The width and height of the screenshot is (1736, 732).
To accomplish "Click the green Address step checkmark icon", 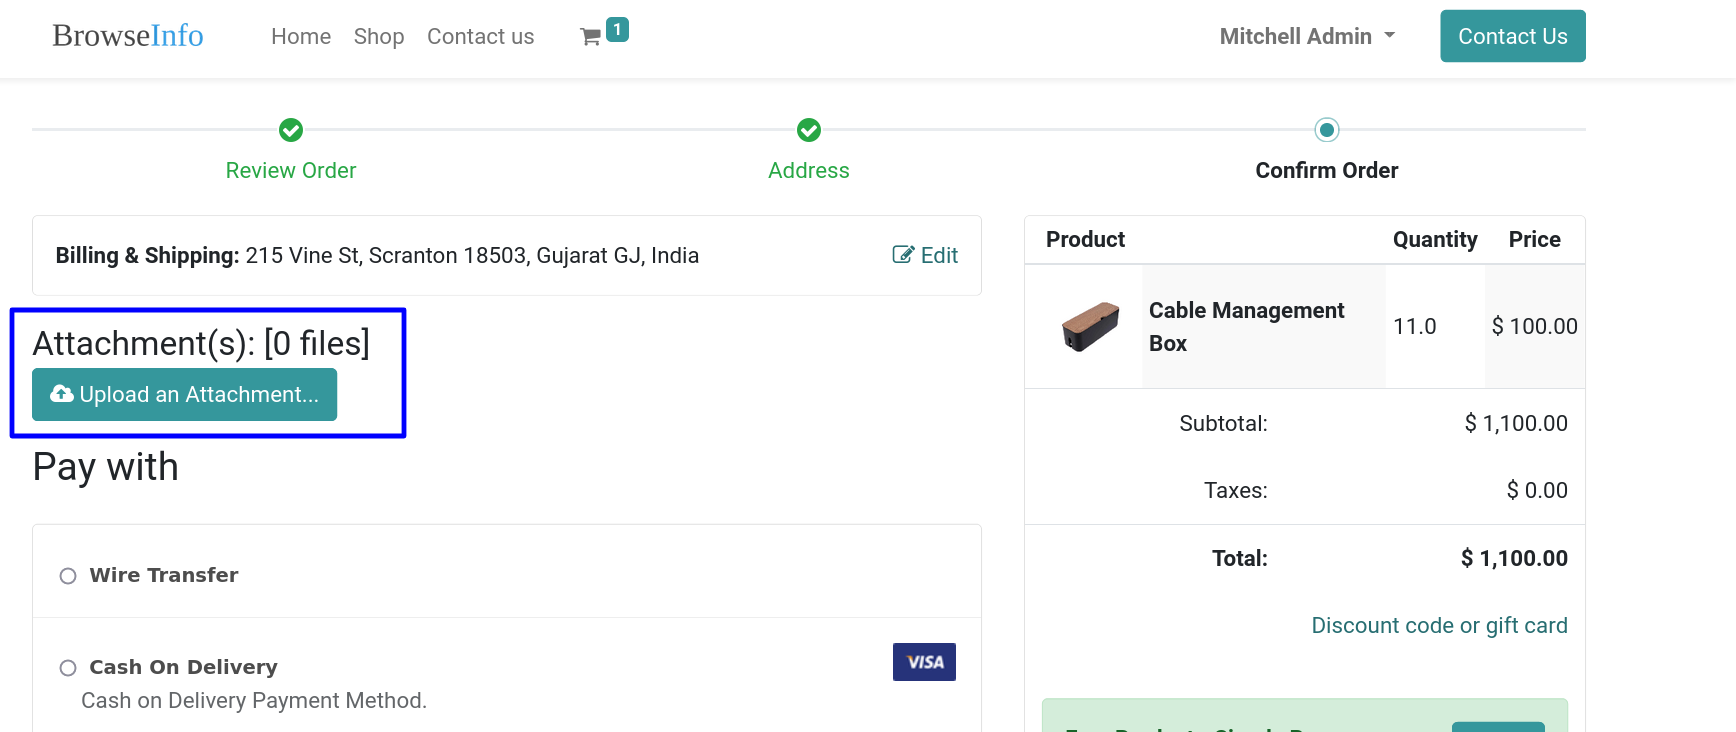I will (809, 130).
